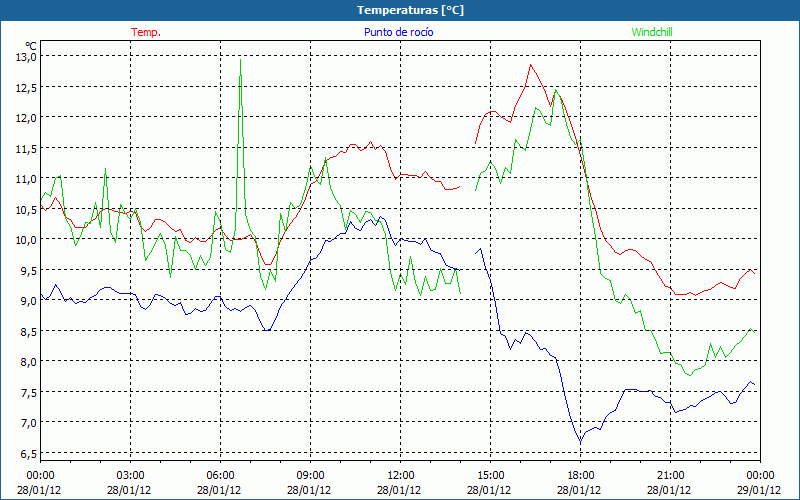Click the 7,5 y-axis value
This screenshot has height=500, width=800.
28,392
